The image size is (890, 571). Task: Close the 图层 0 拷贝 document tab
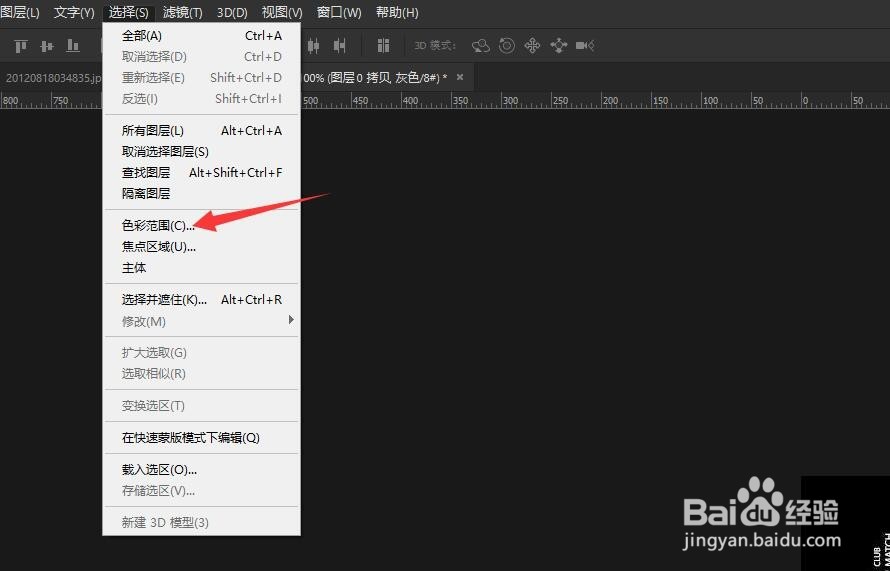pyautogui.click(x=460, y=77)
